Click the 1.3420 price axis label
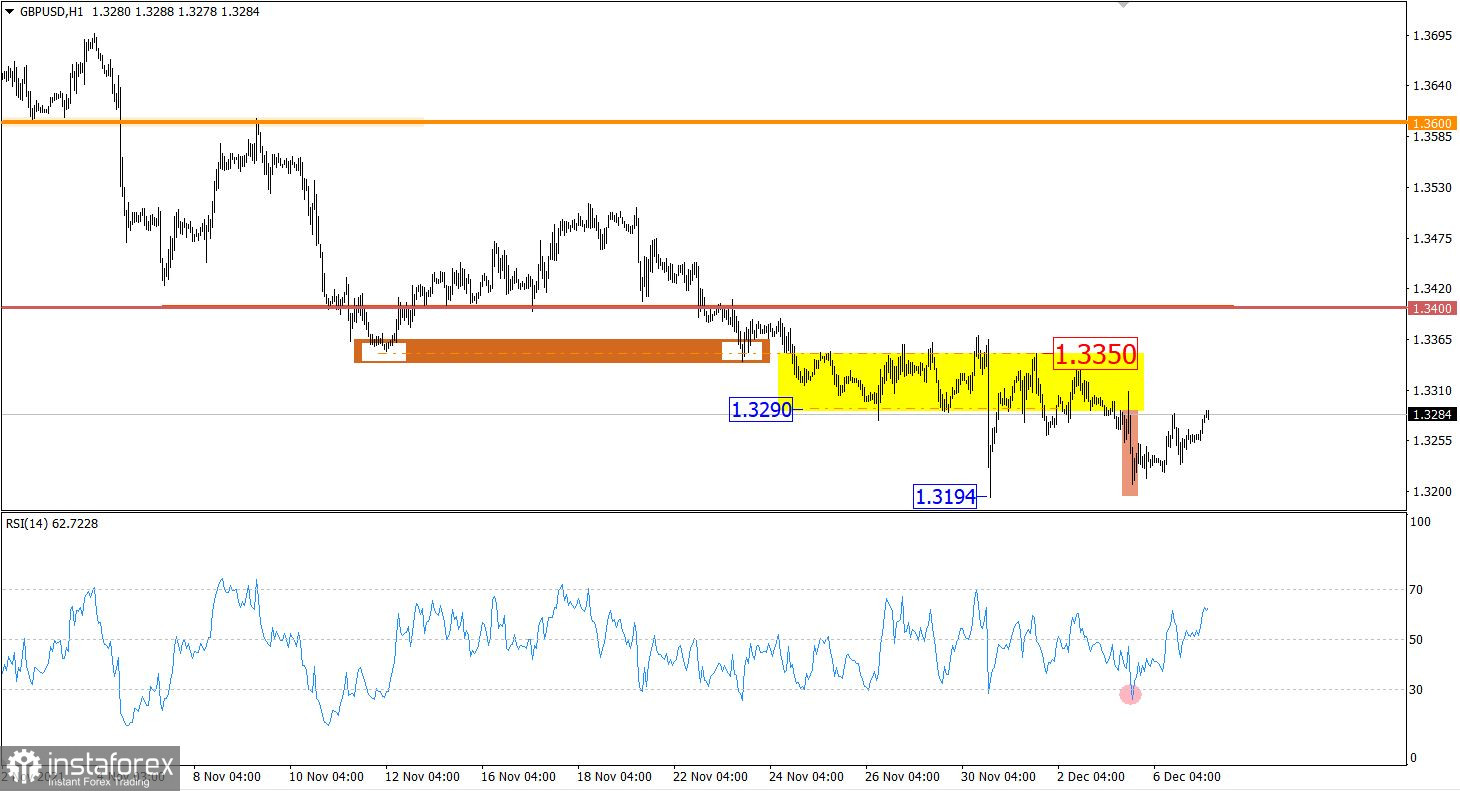 tap(1430, 288)
